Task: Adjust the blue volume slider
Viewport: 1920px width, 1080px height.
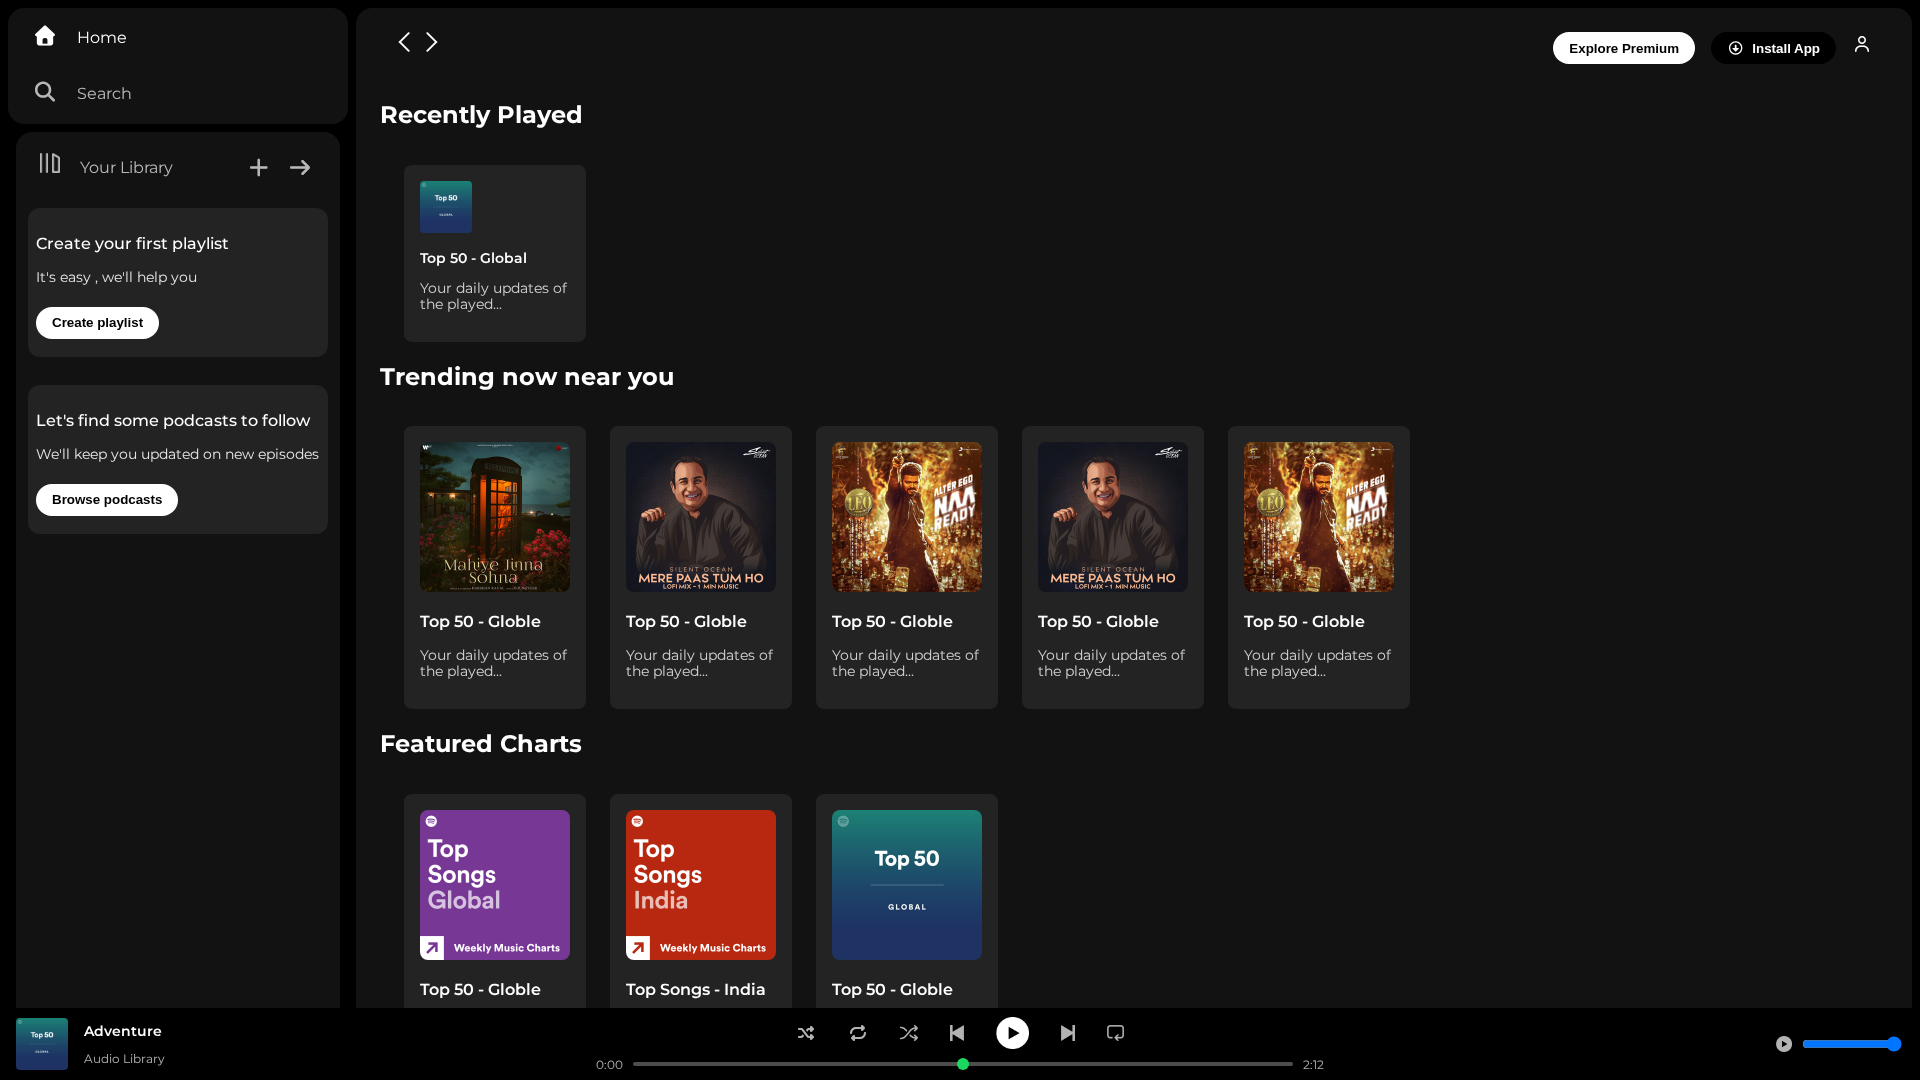Action: 1851,1044
